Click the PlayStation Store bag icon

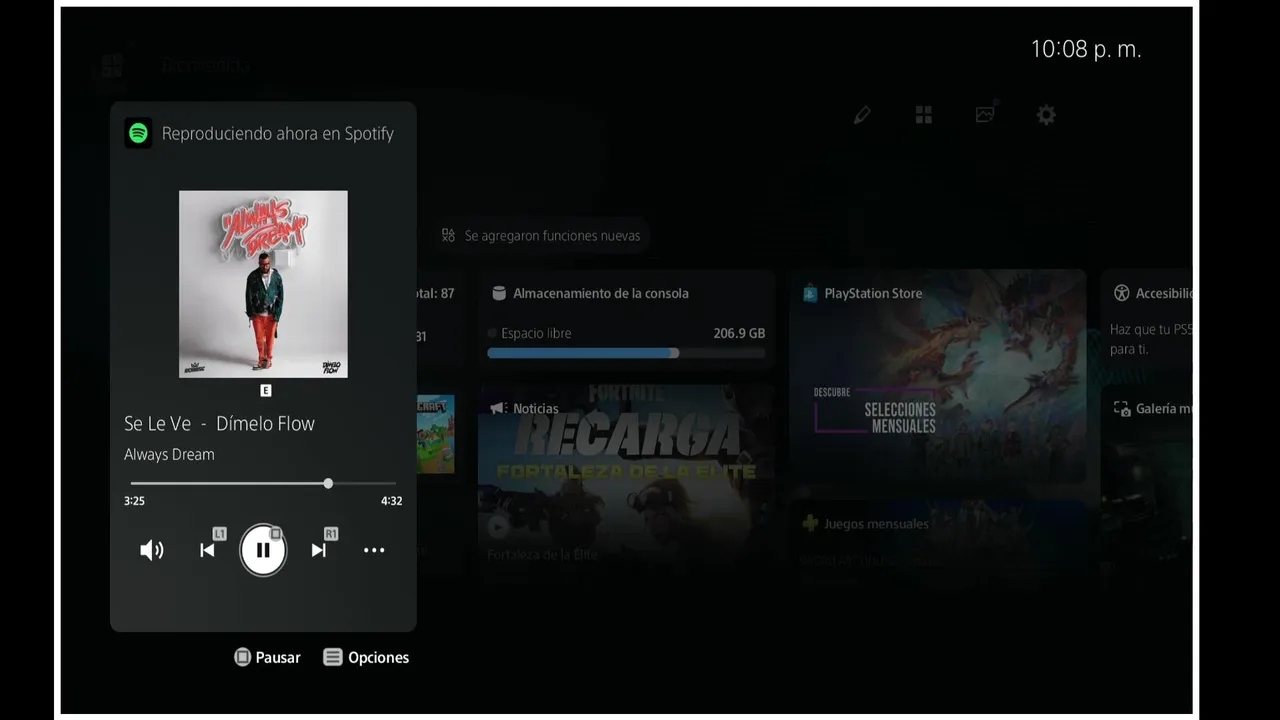(811, 293)
